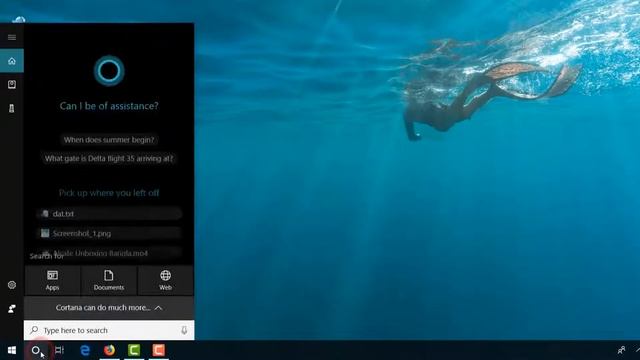The width and height of the screenshot is (640, 360).
Task: Open recent file dat.txt
Action: 109,213
